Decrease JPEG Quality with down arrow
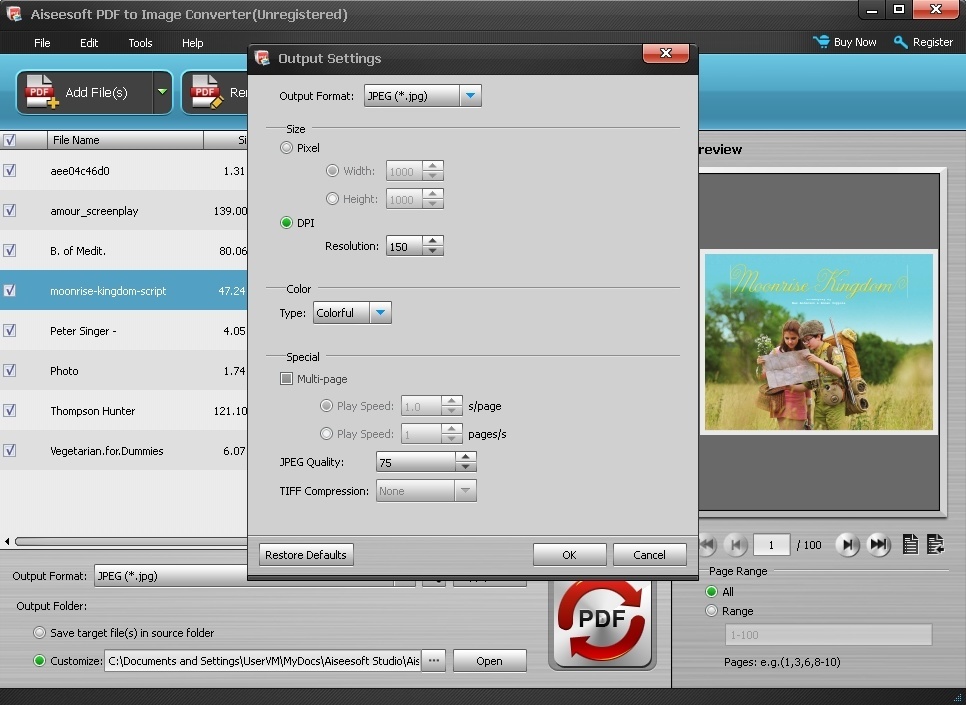The image size is (966, 705). 466,467
